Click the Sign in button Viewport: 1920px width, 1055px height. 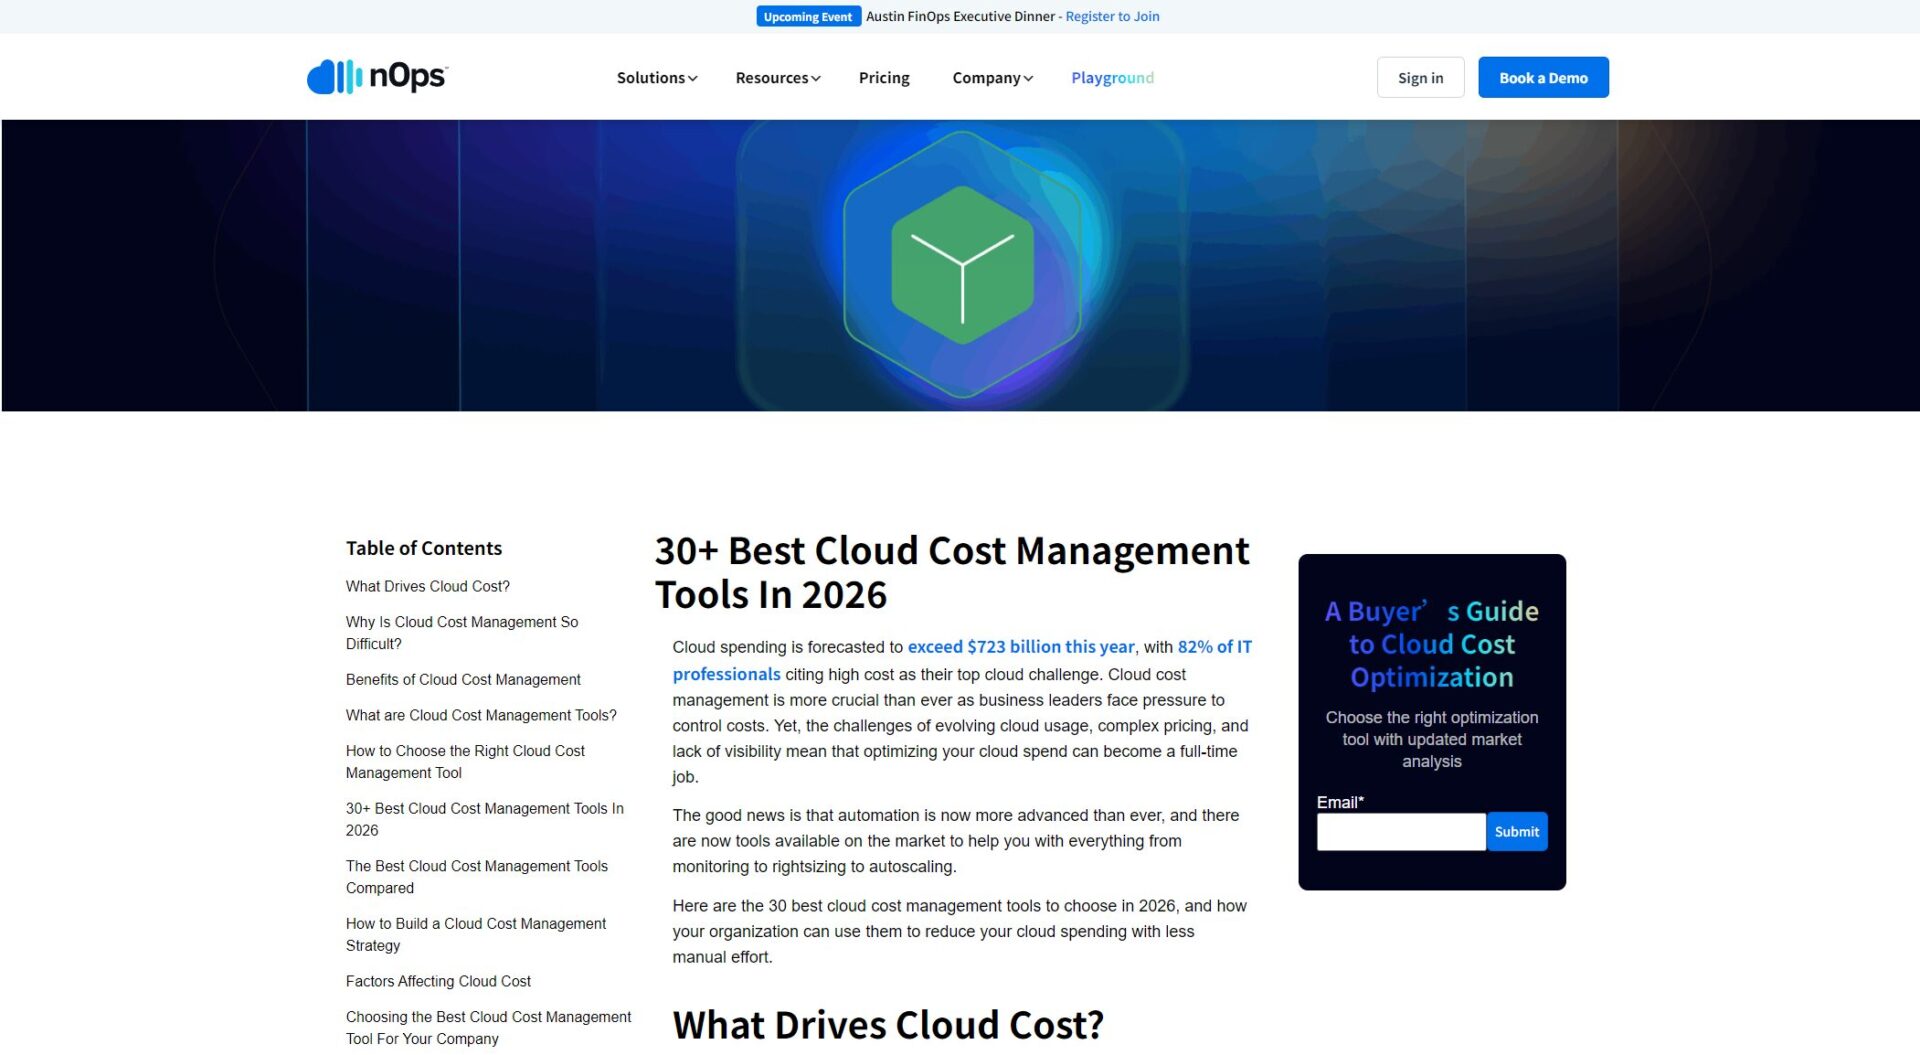point(1419,78)
